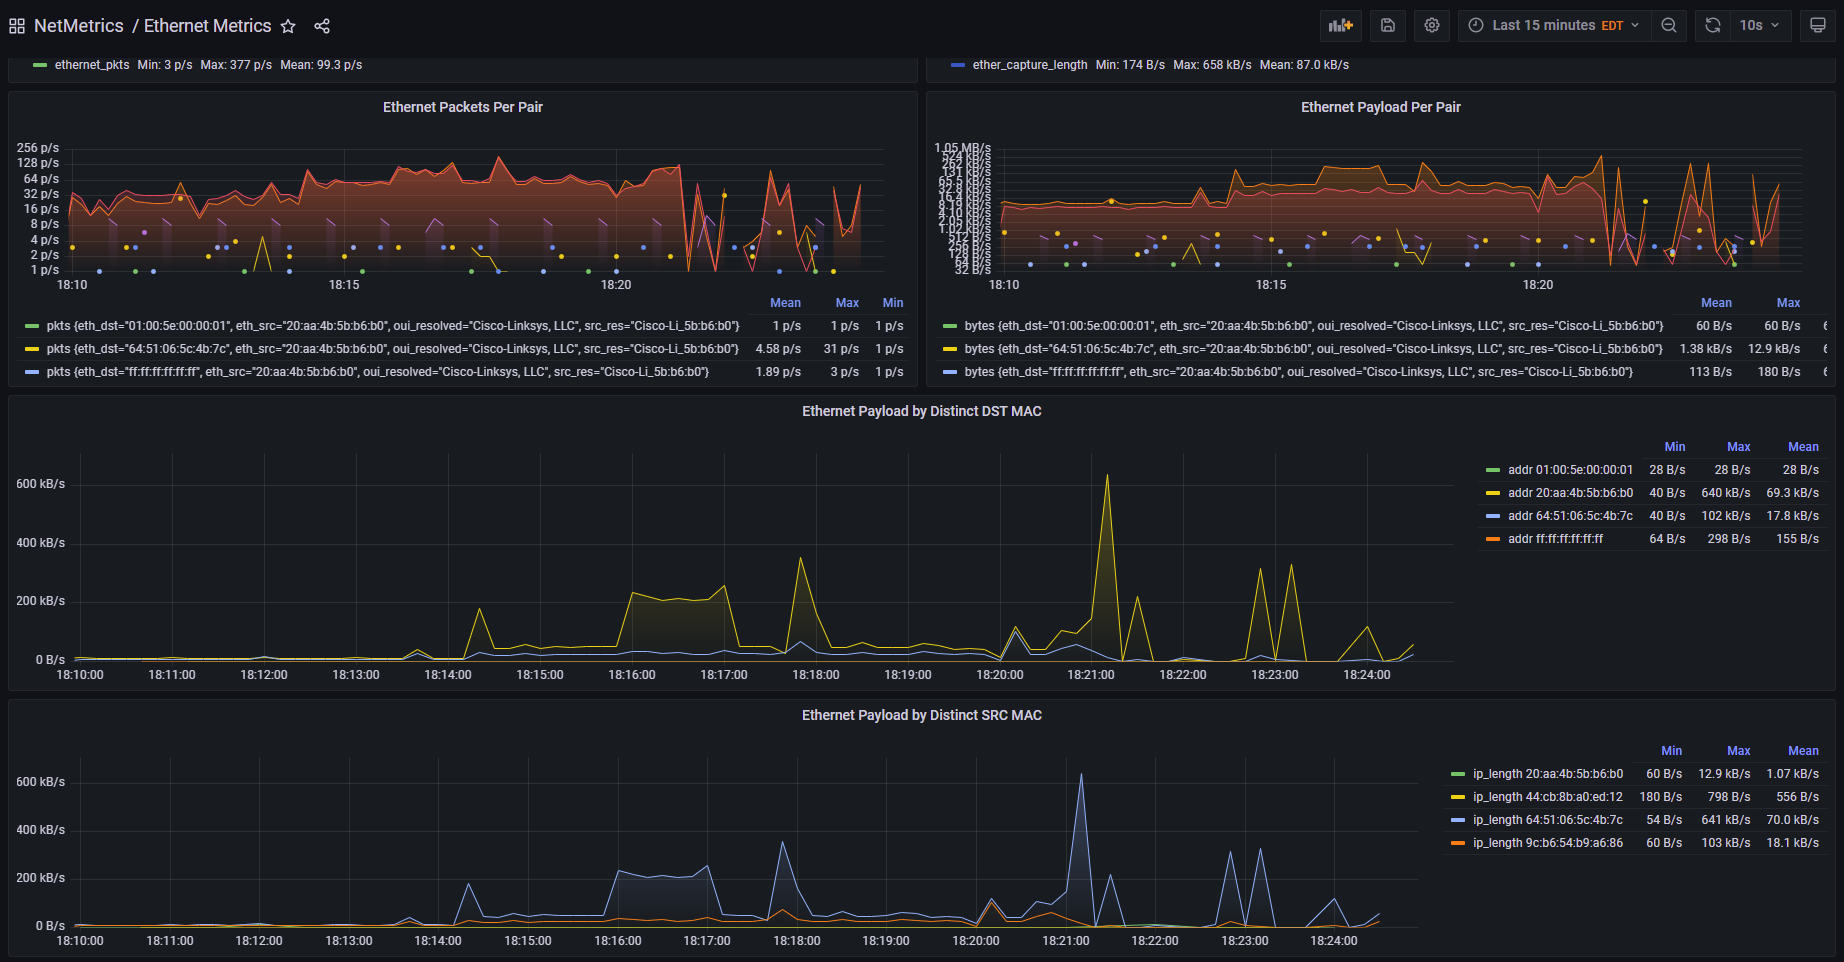The image size is (1844, 962).
Task: Refresh the dashboard now
Action: point(1713,26)
